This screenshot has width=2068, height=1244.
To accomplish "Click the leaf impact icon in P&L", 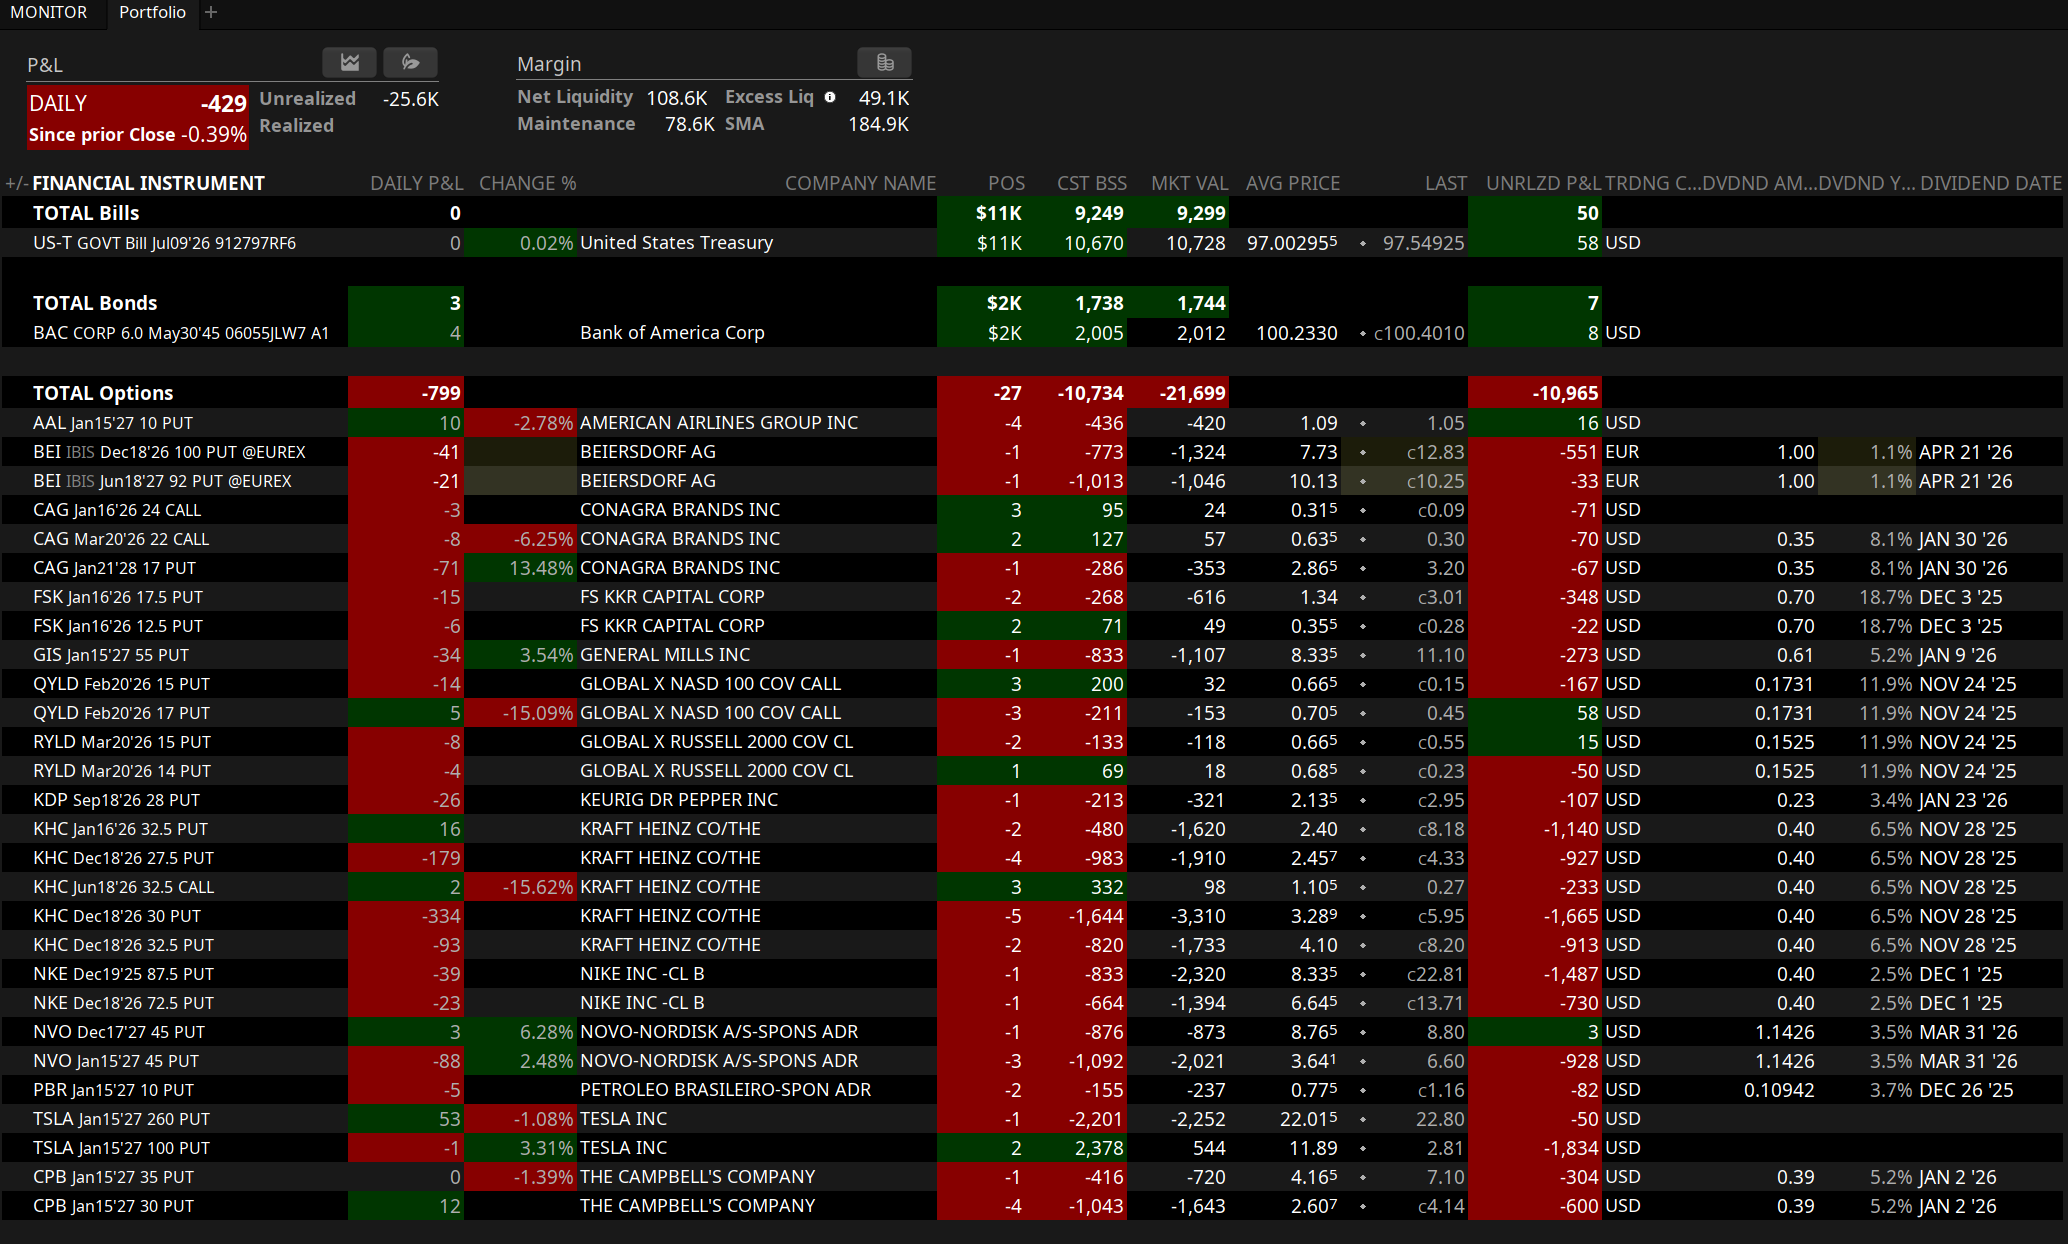I will tap(410, 63).
